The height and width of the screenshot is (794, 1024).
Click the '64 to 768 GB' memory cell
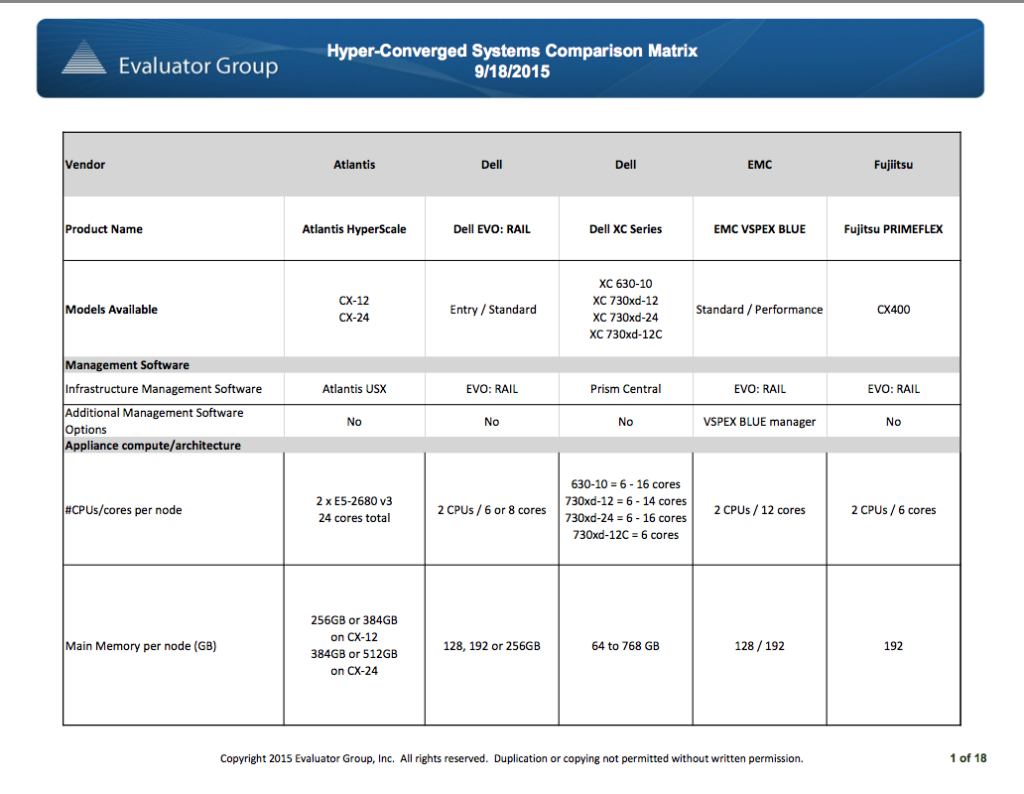(626, 646)
